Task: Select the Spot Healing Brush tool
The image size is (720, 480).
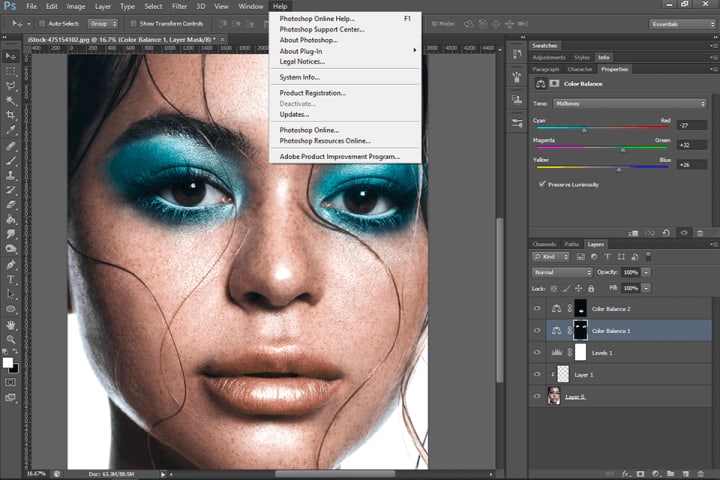Action: 11,146
